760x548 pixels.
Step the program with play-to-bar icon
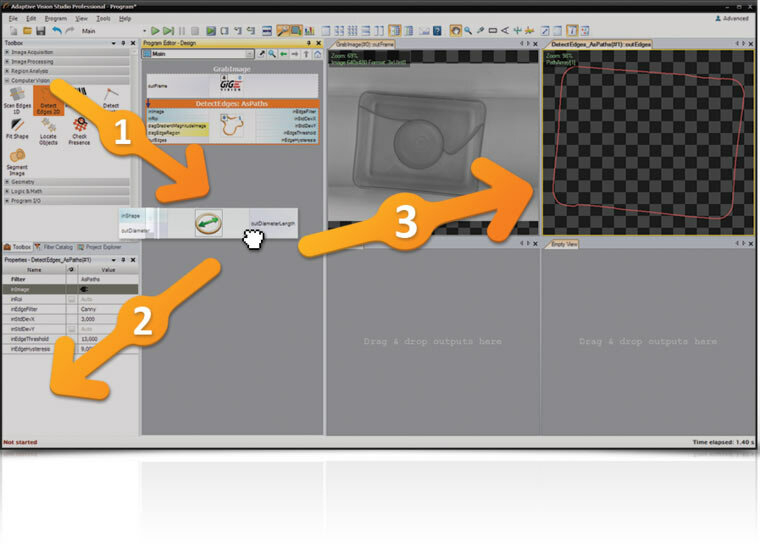[168, 31]
